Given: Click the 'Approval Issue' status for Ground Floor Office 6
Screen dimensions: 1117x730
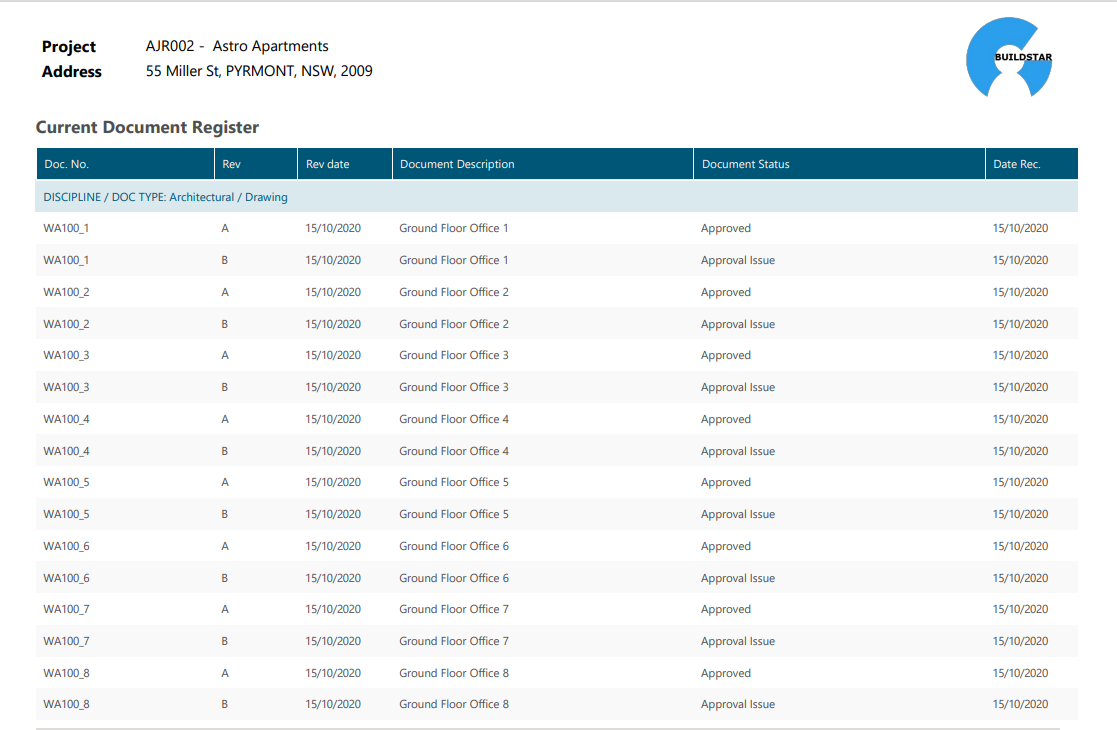Looking at the screenshot, I should click(738, 579).
